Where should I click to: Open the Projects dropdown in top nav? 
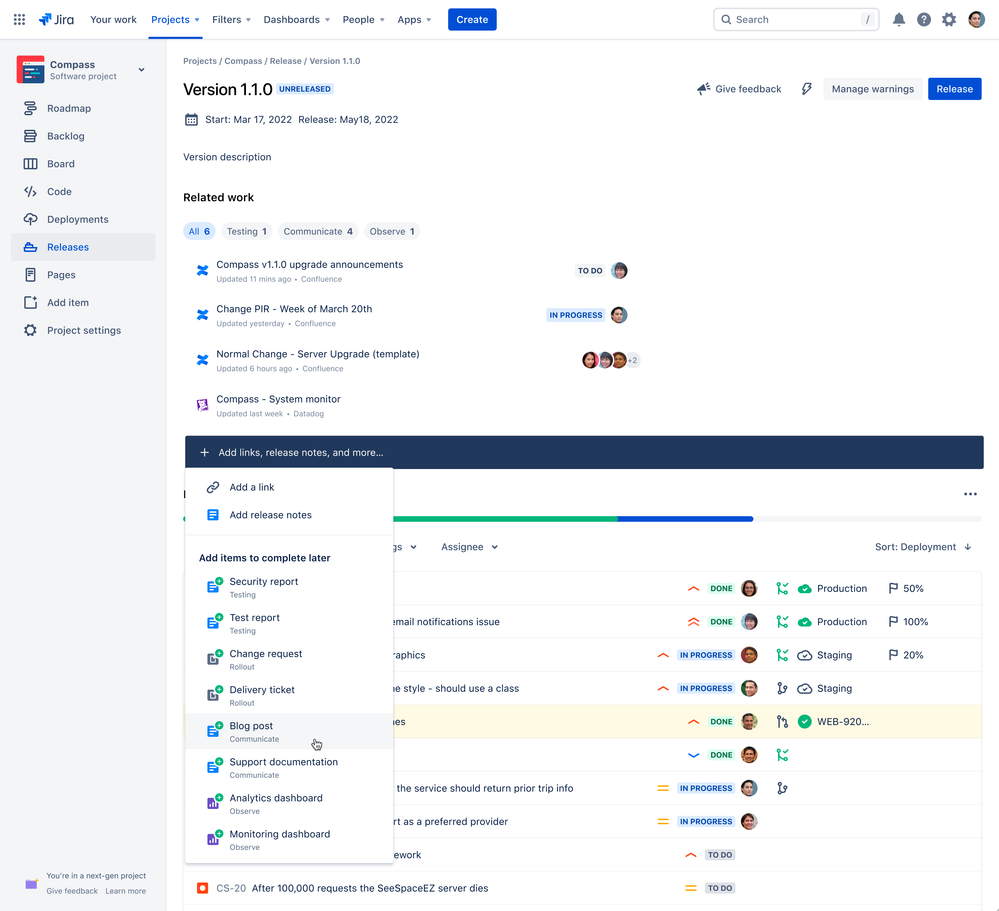click(175, 19)
